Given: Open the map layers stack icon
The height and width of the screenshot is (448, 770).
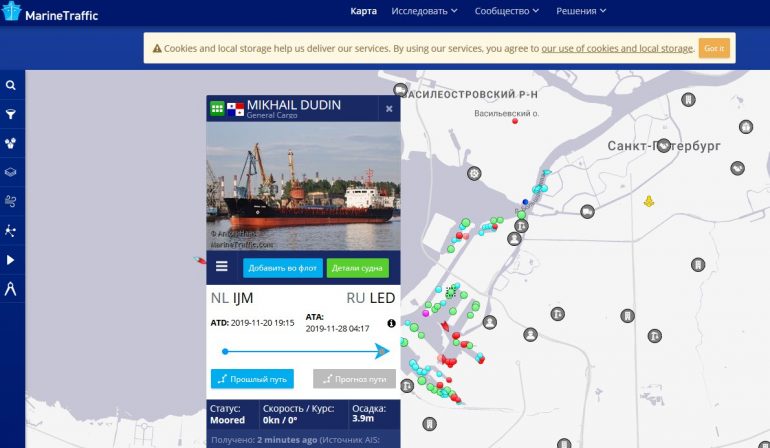Looking at the screenshot, I should [x=10, y=172].
